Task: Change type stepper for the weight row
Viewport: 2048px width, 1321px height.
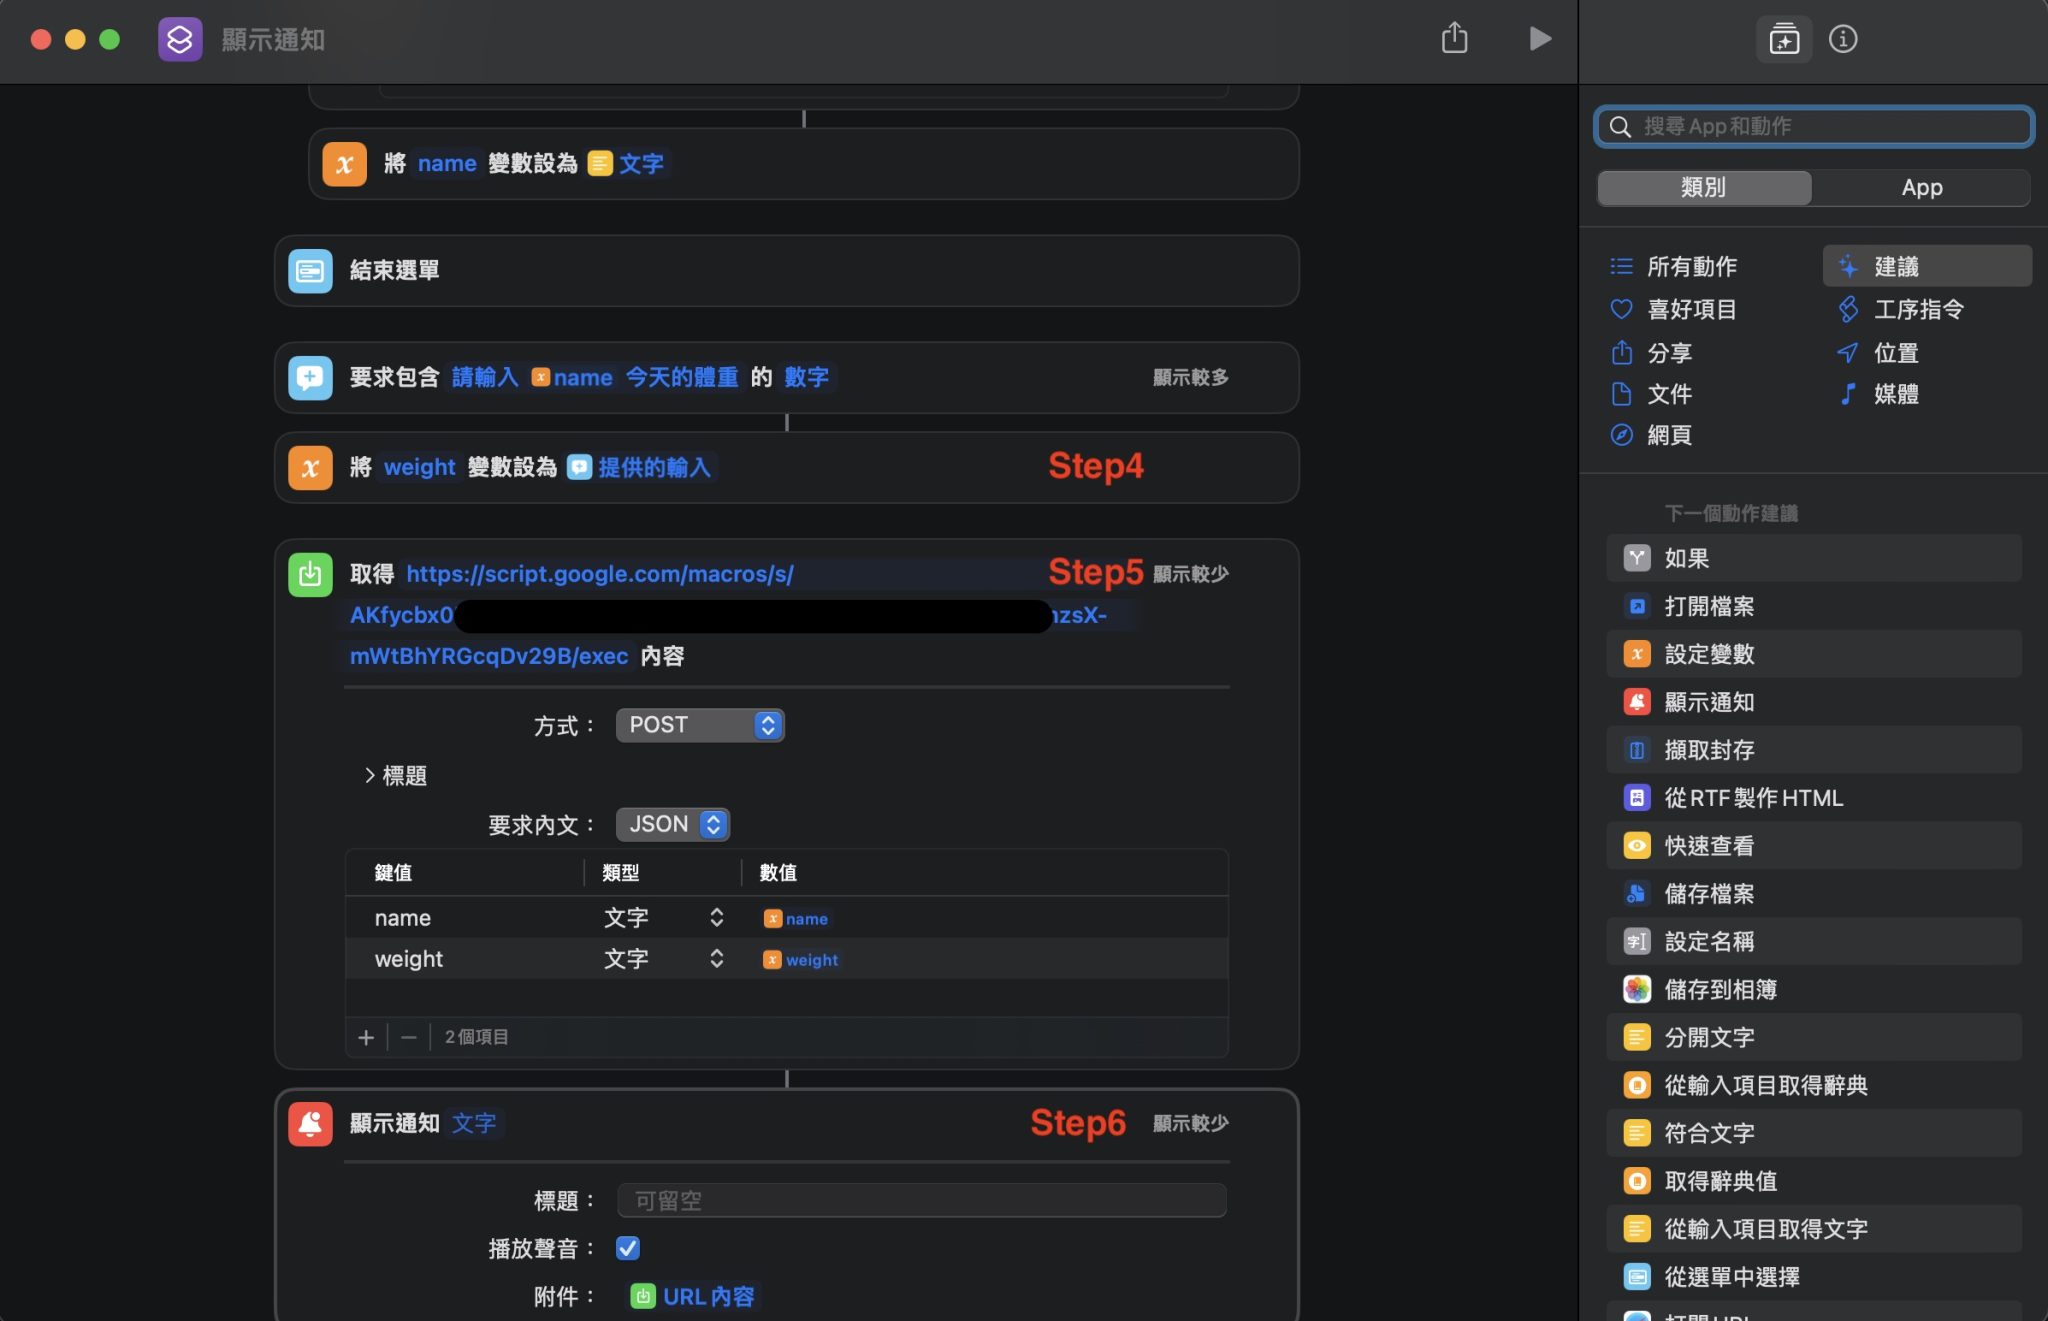Action: coord(716,959)
